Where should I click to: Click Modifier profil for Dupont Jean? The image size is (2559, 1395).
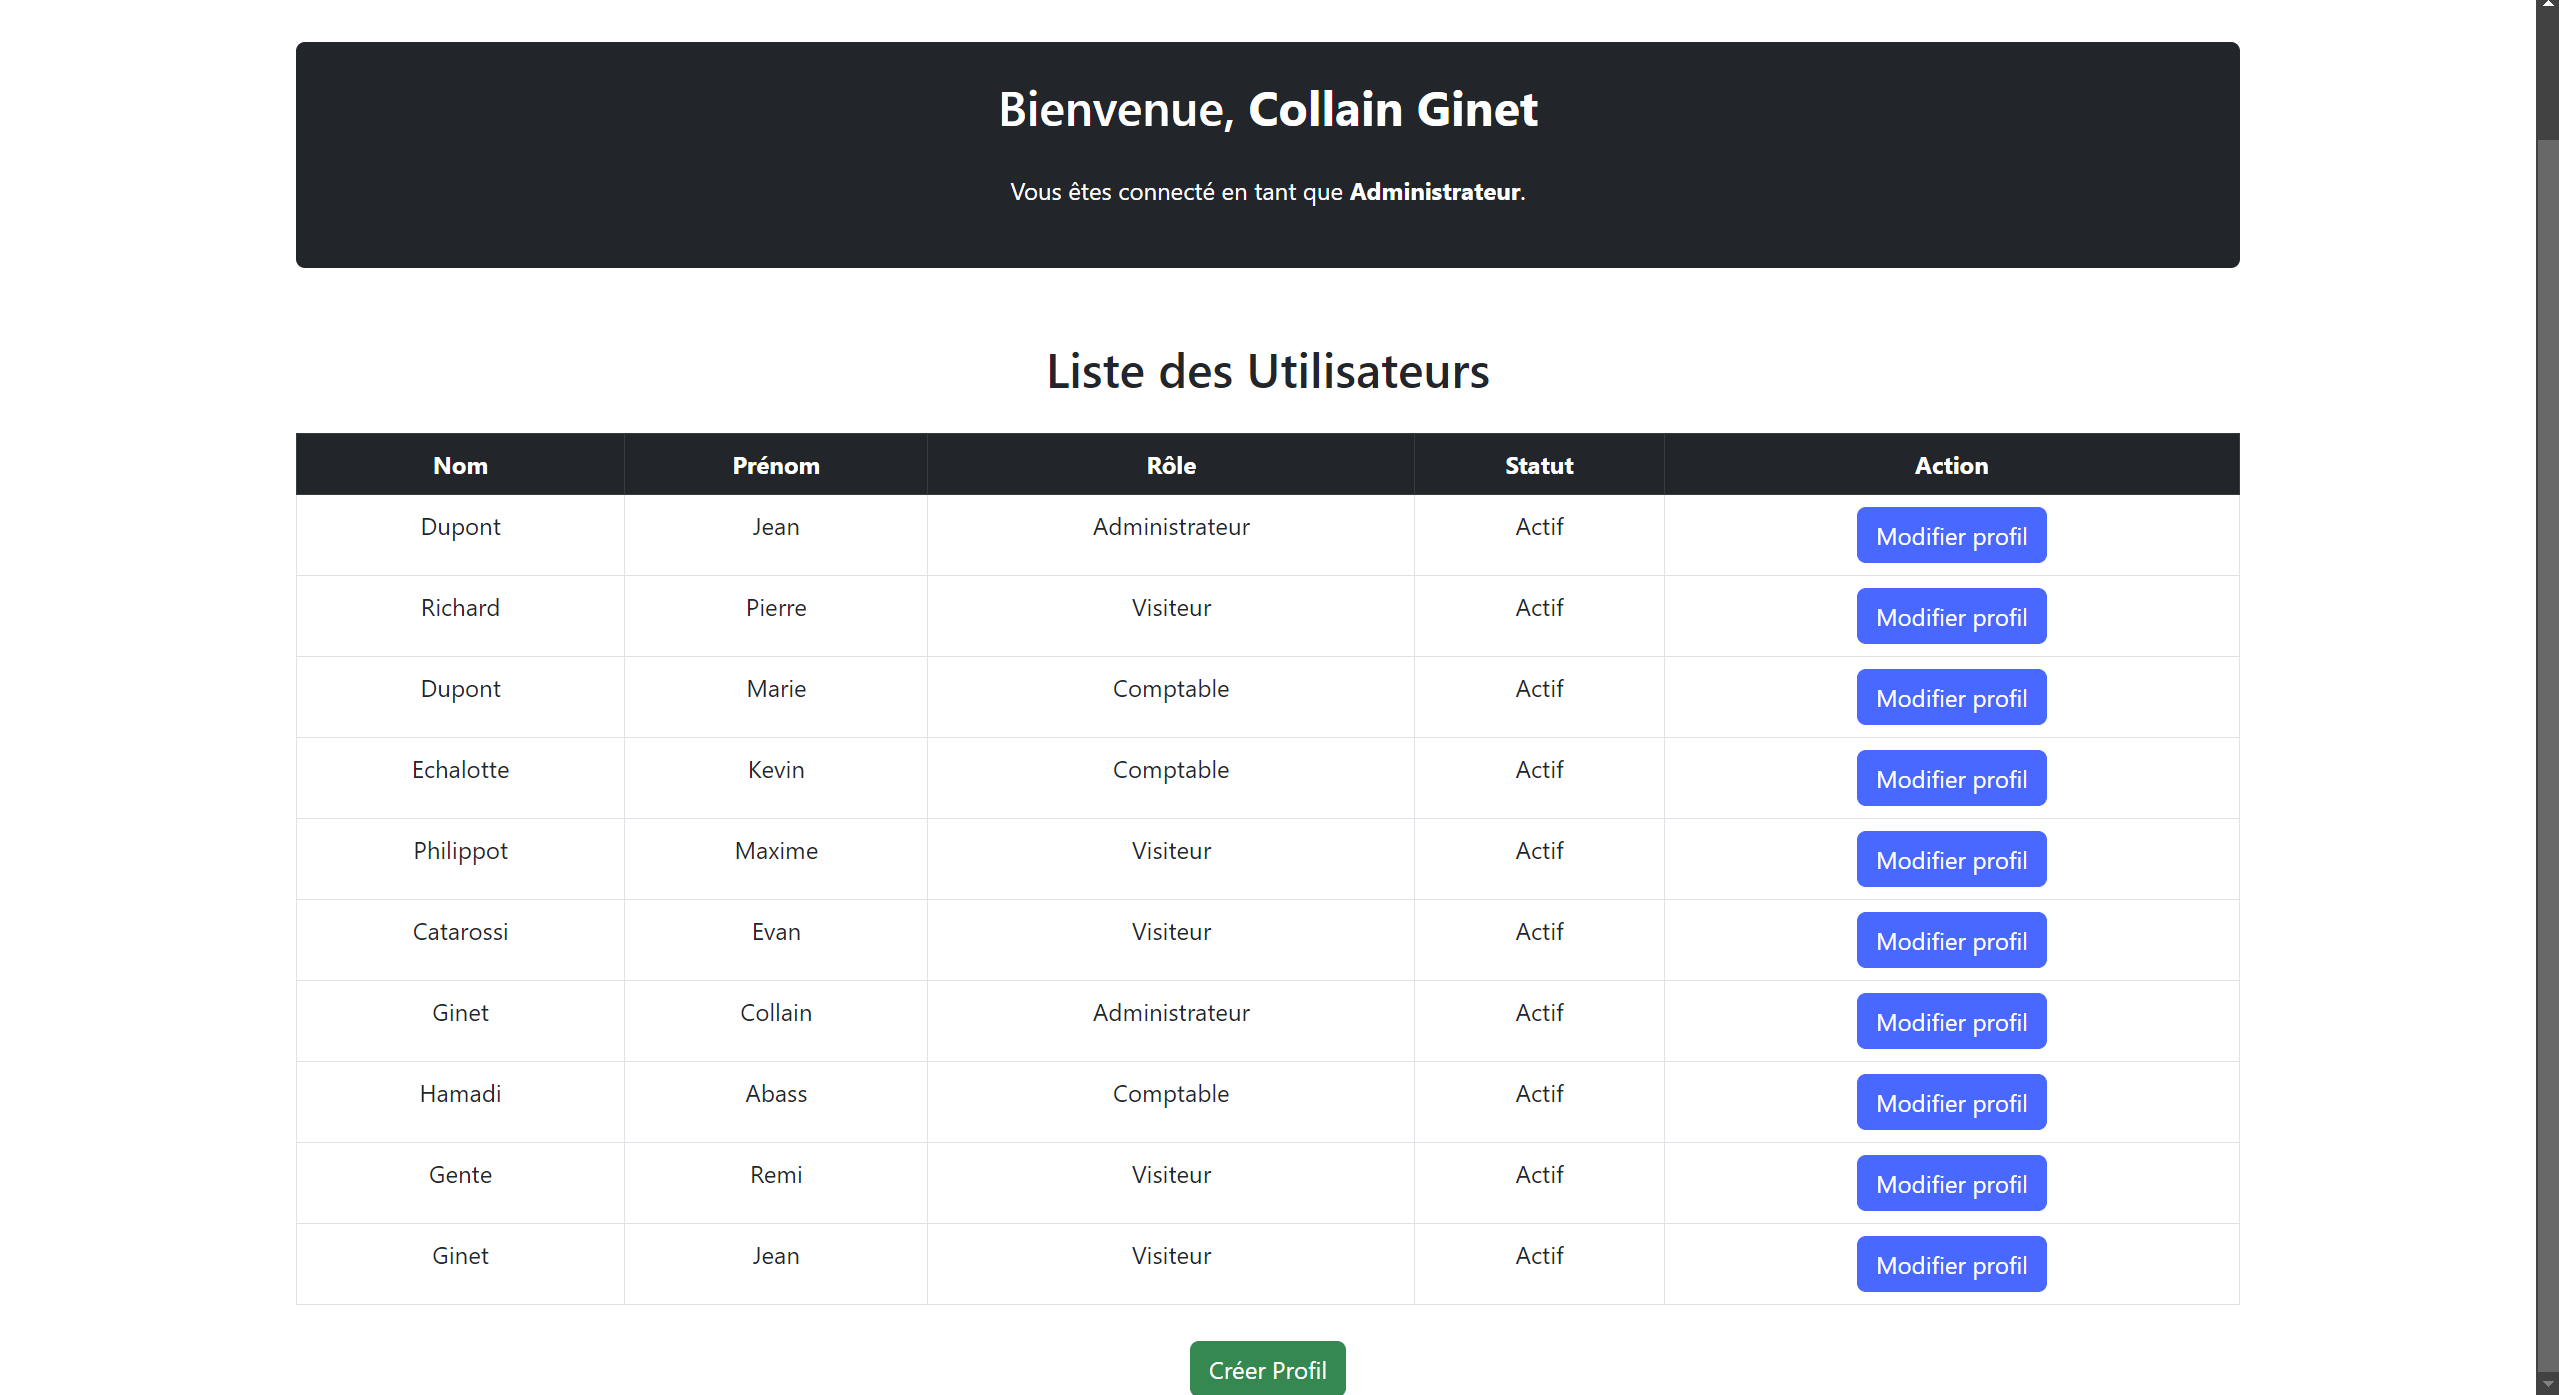tap(1951, 536)
